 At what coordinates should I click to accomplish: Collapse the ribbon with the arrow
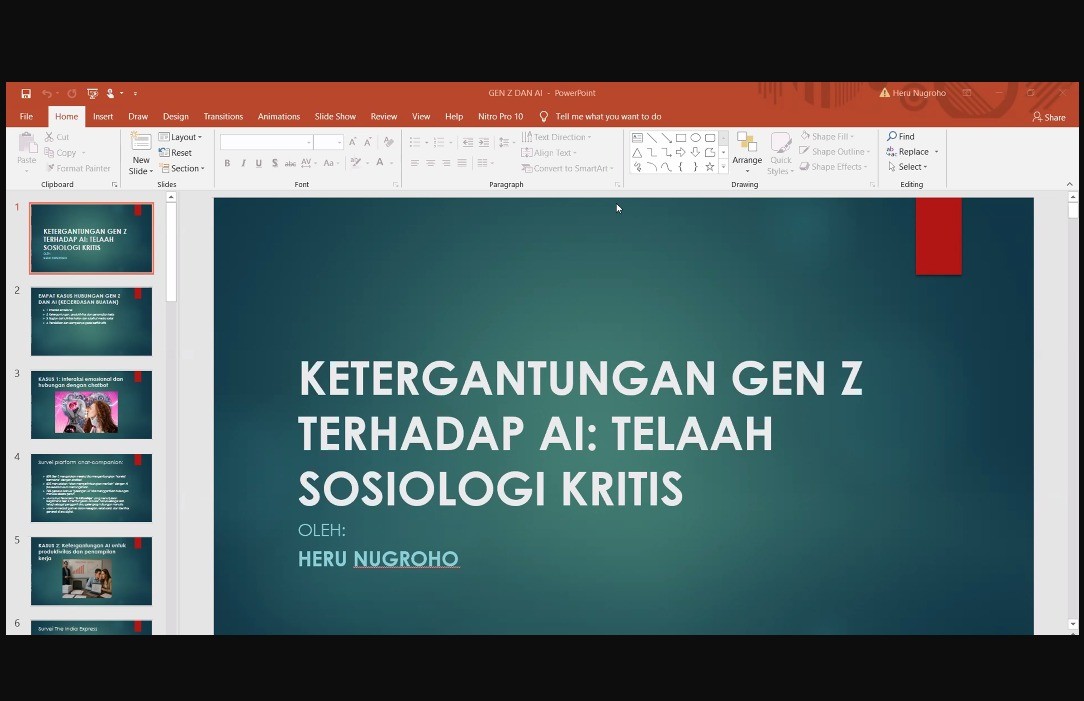pyautogui.click(x=1069, y=184)
